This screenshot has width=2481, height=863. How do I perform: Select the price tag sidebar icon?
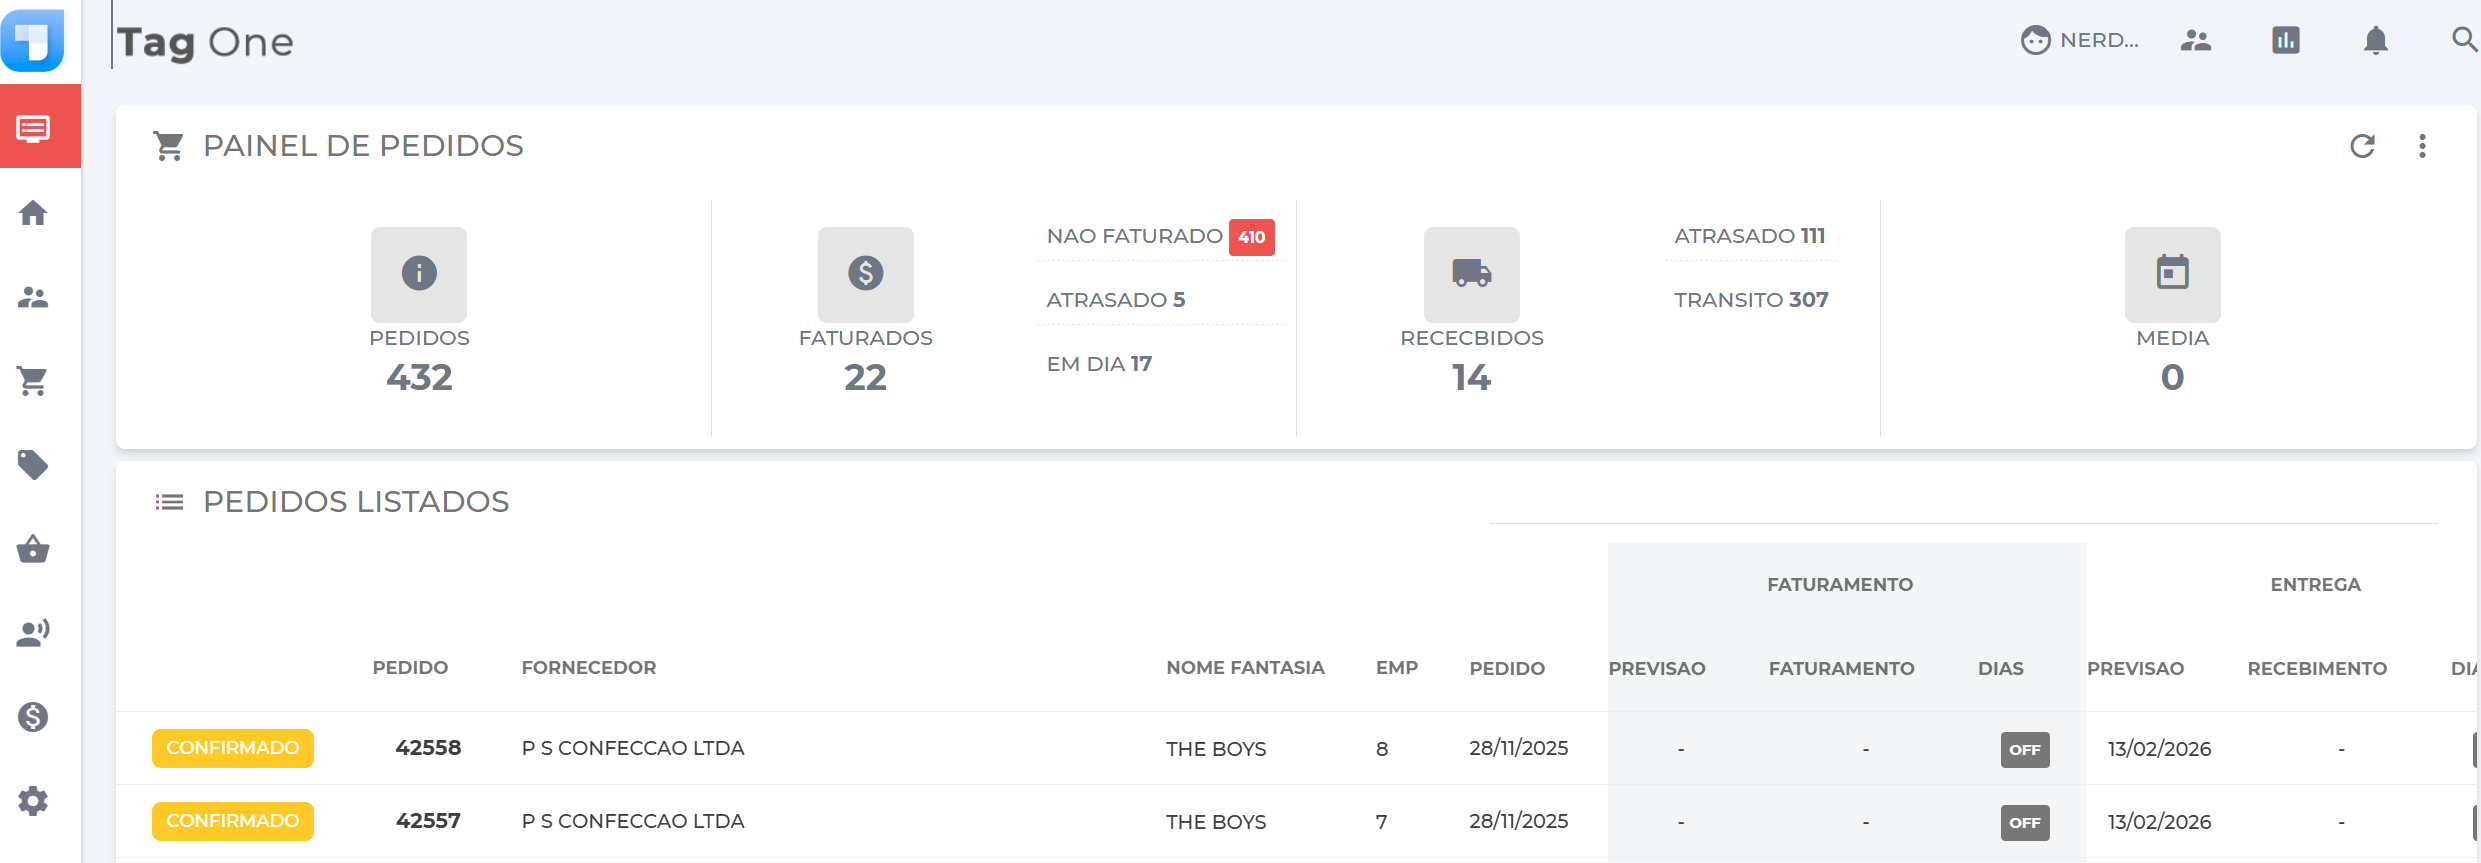pyautogui.click(x=33, y=465)
